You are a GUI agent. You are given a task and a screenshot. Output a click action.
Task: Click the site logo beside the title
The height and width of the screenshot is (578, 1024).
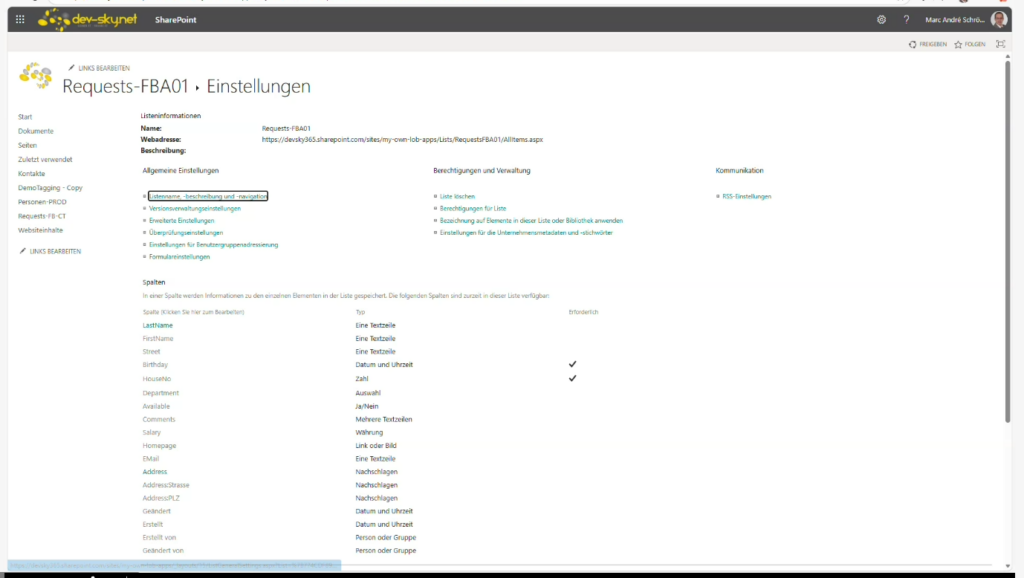[35, 76]
